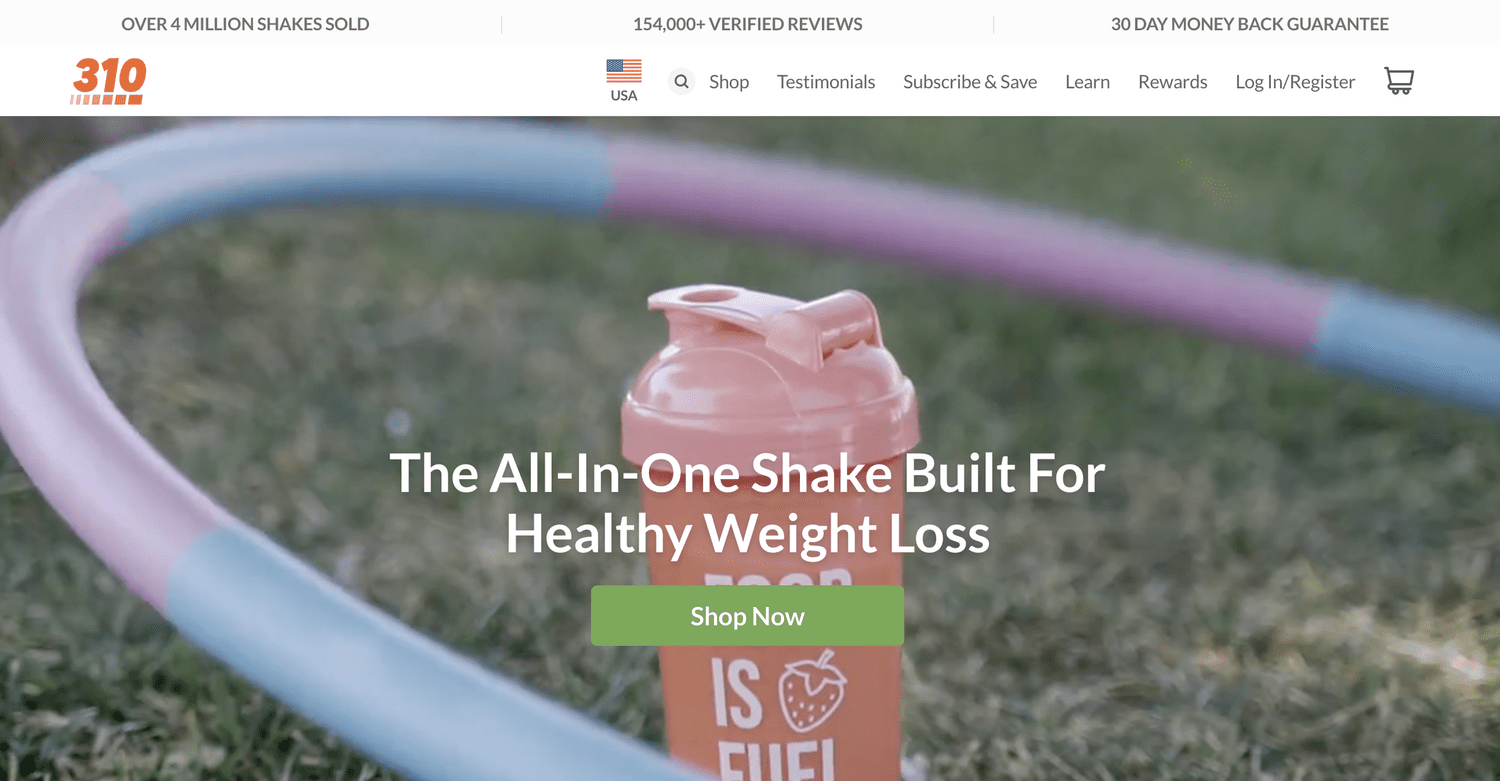Open the Shop menu
Viewport: 1500px width, 781px height.
point(729,82)
